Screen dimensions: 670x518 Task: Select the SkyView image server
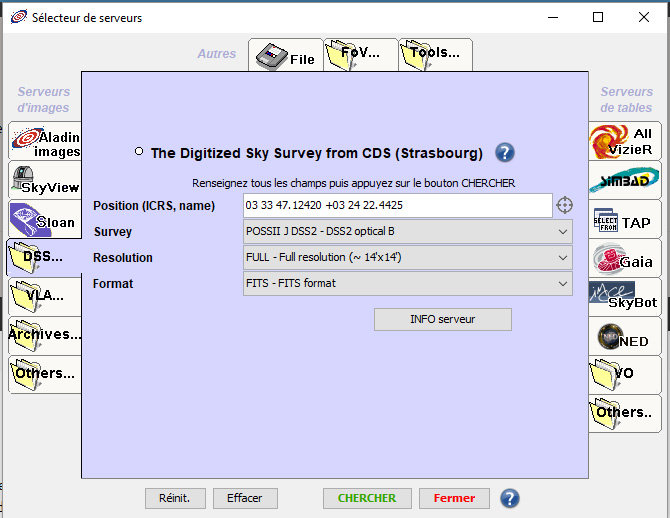tap(45, 180)
